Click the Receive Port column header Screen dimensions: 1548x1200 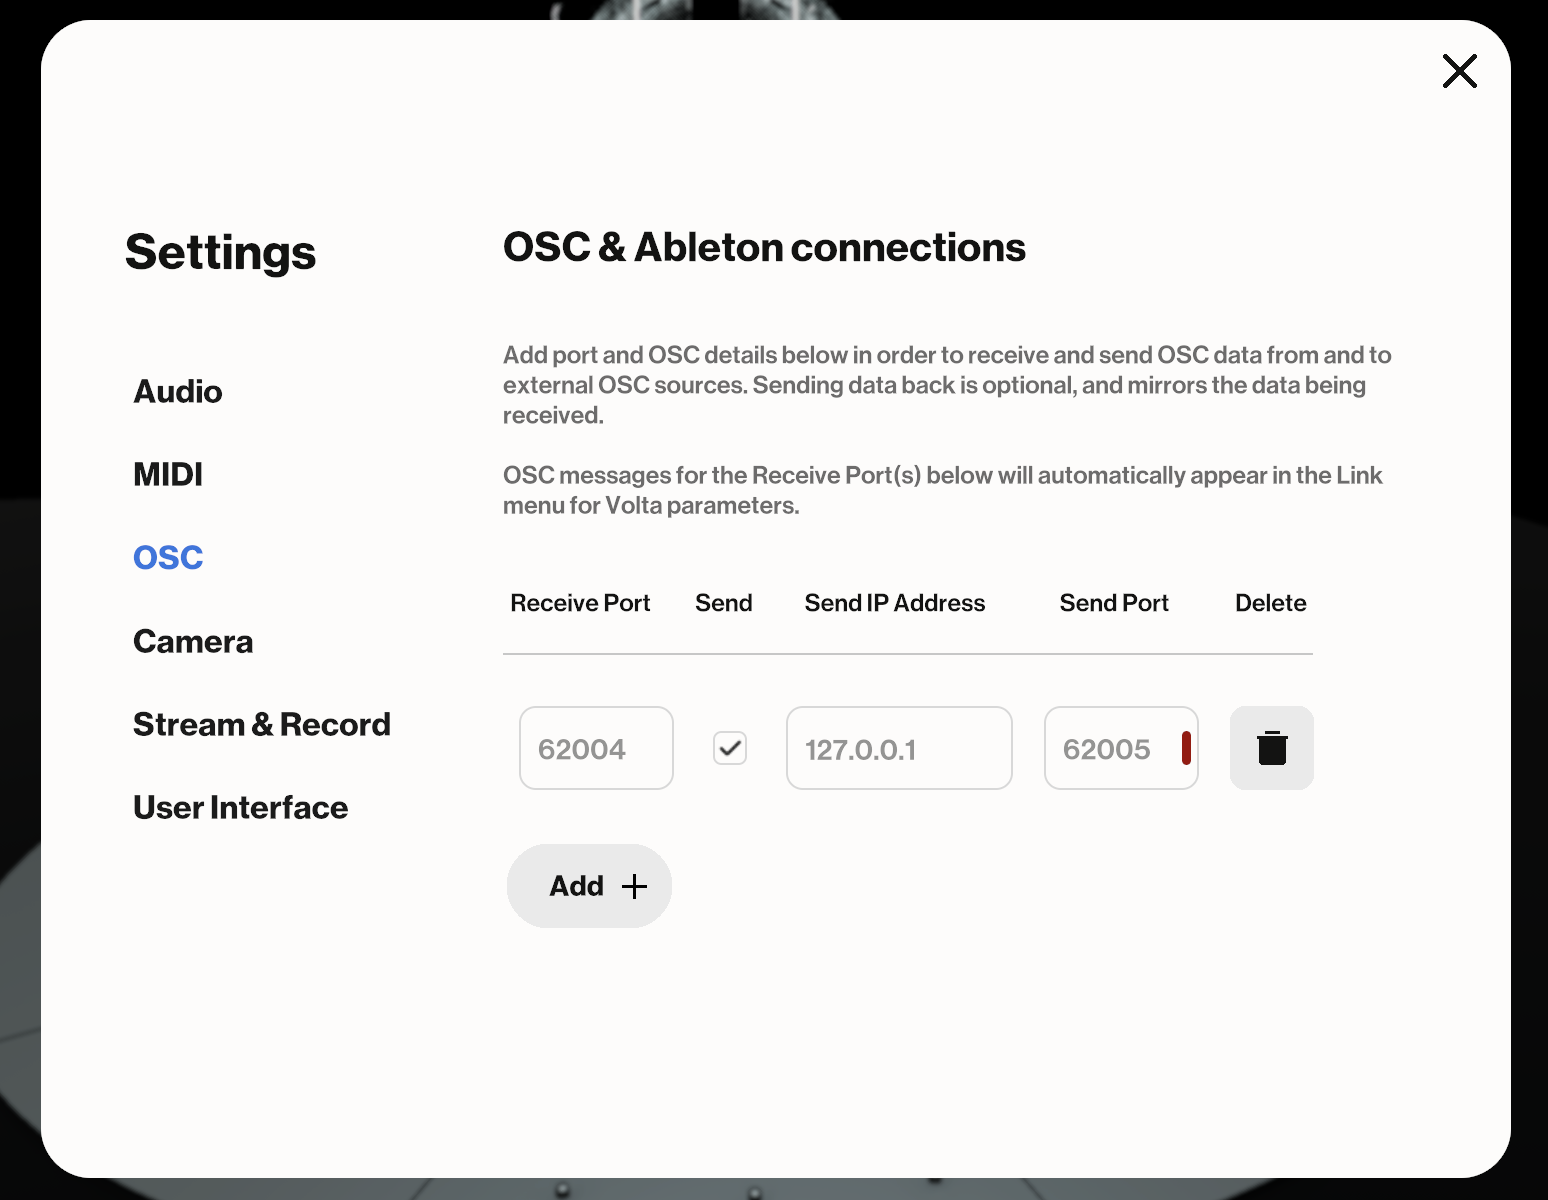[x=580, y=603]
